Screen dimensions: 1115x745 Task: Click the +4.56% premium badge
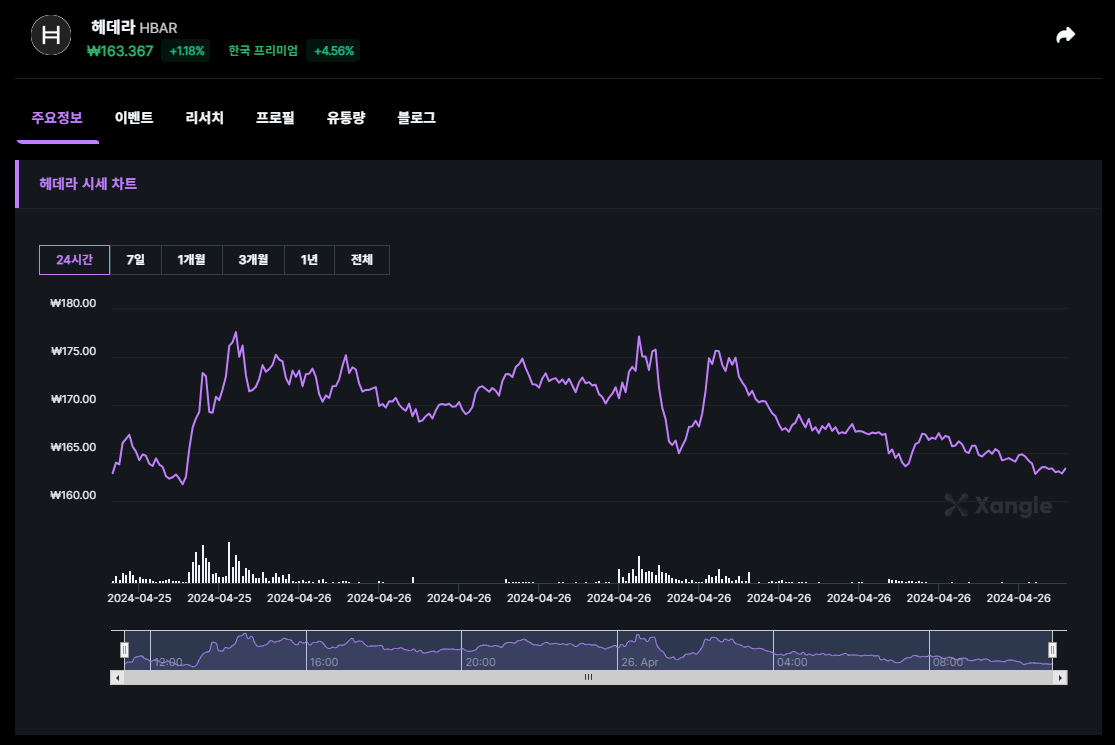334,51
